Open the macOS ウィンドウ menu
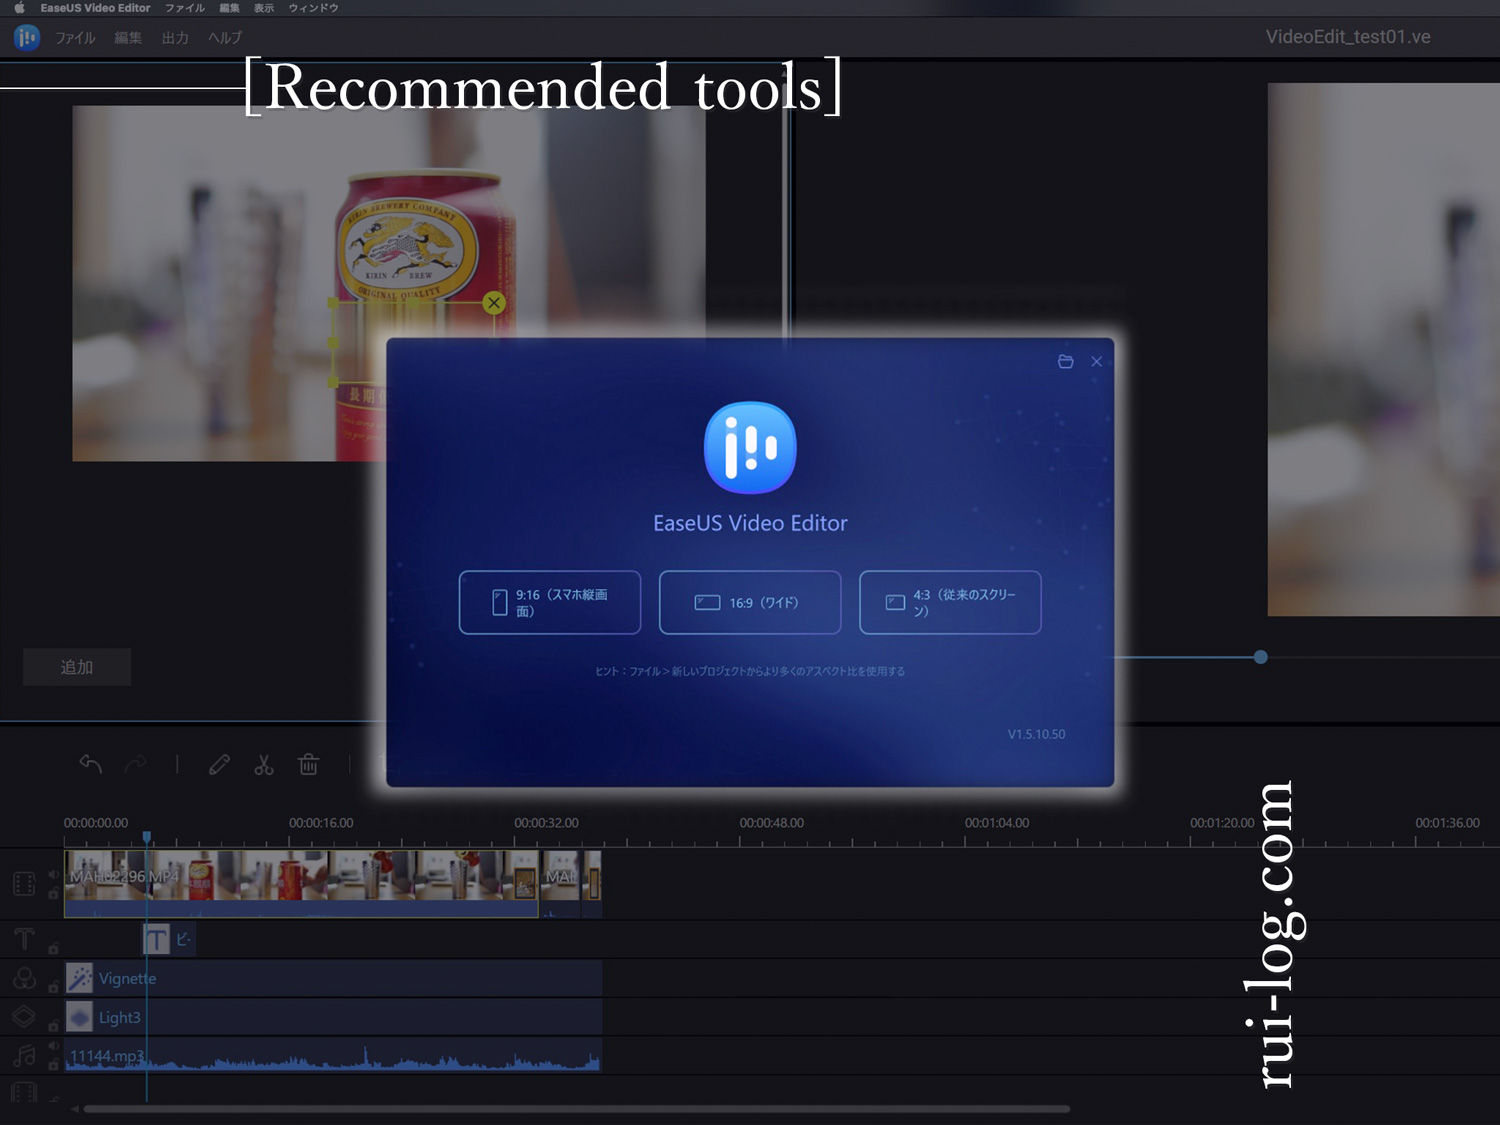The height and width of the screenshot is (1125, 1500). [313, 8]
